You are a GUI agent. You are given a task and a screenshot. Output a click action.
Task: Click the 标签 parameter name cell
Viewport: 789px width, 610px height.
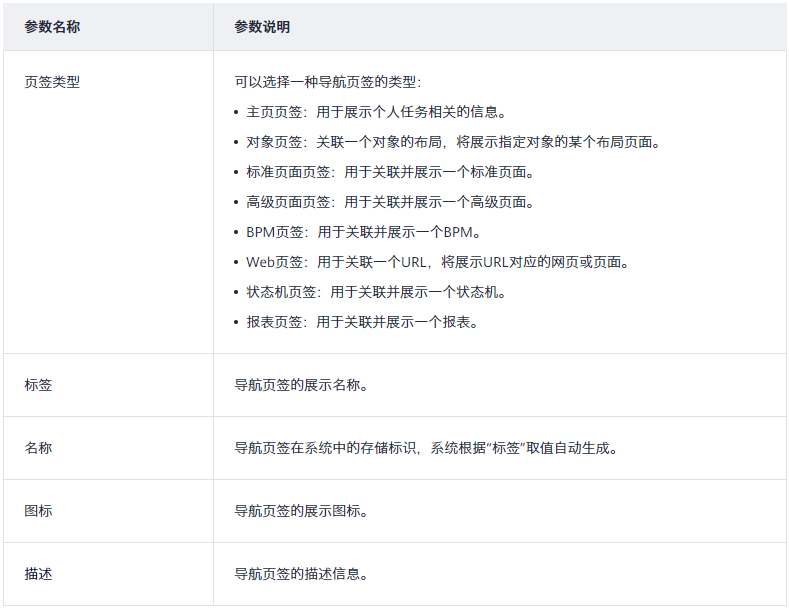(x=38, y=384)
